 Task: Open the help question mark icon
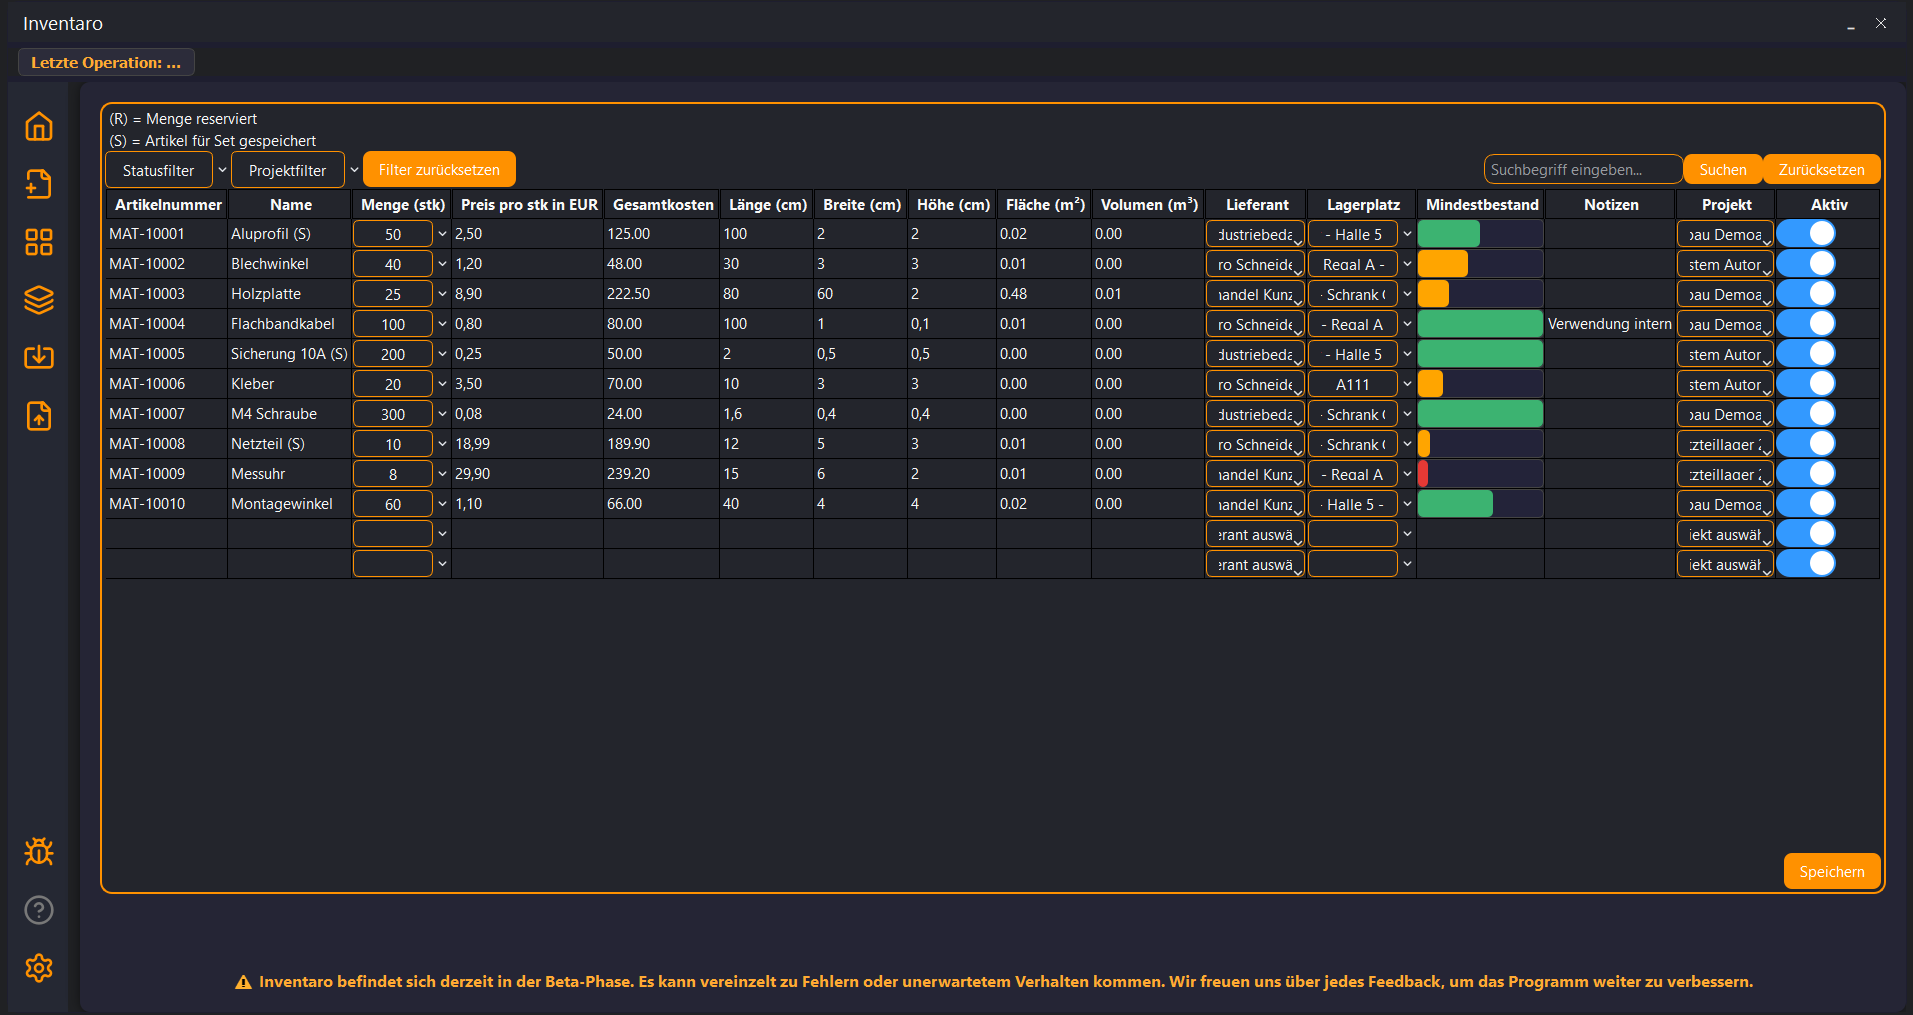[39, 910]
